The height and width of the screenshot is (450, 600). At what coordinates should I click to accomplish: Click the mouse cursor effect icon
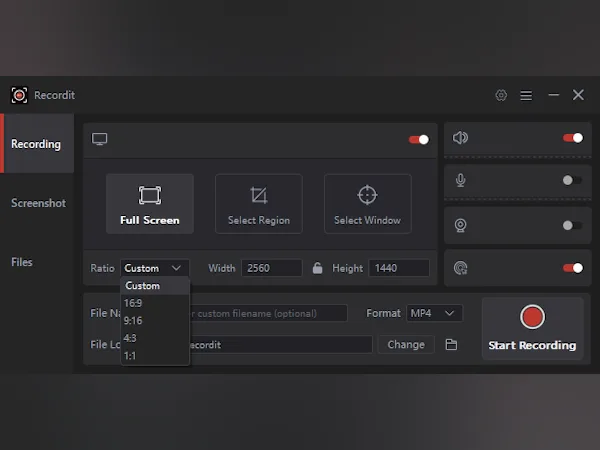[x=460, y=268]
